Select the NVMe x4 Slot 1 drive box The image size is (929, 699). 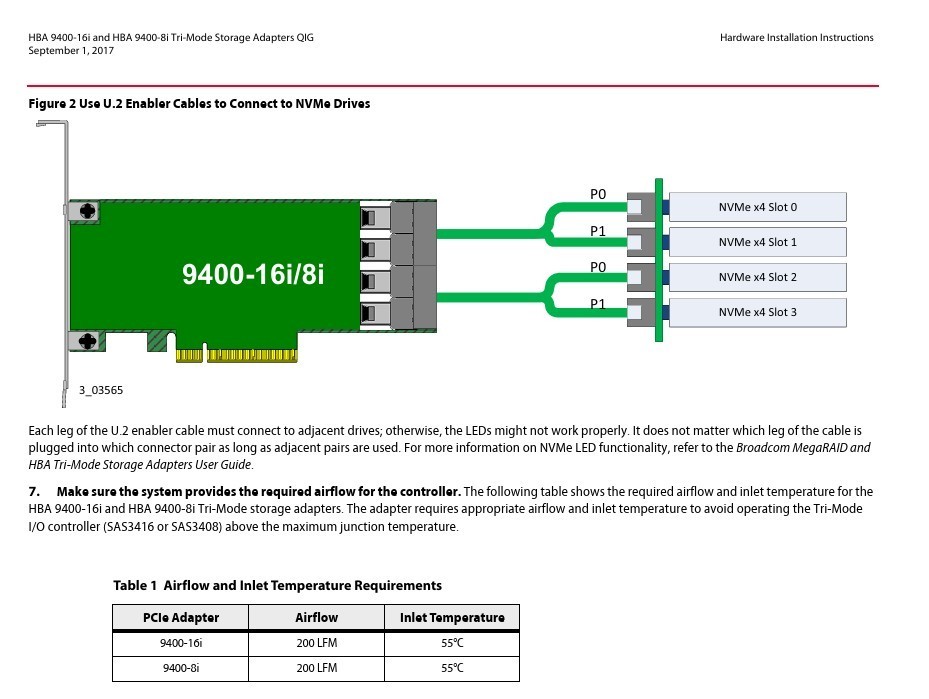(x=757, y=242)
